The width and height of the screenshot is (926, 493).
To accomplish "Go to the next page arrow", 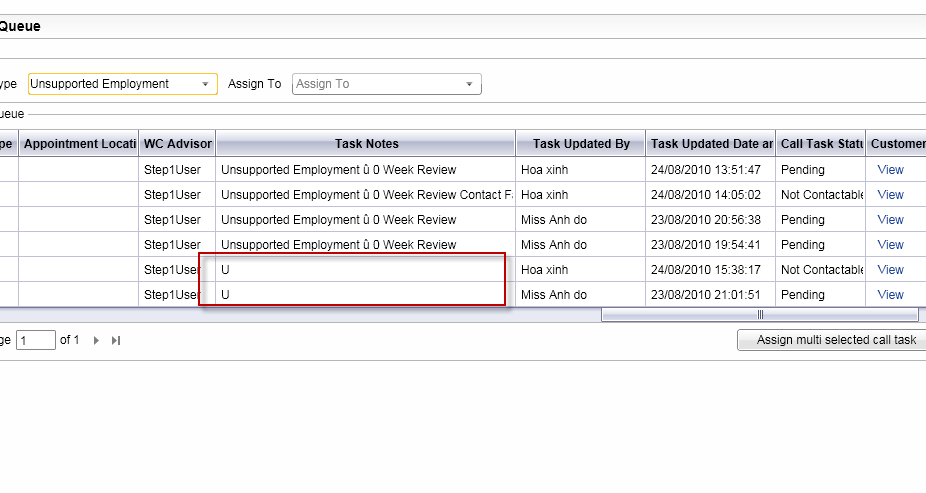I will pyautogui.click(x=96, y=341).
